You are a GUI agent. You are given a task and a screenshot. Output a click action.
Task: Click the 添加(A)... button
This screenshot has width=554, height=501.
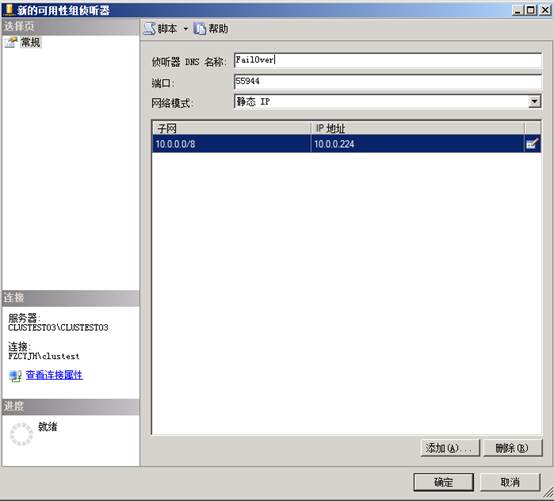pos(450,448)
